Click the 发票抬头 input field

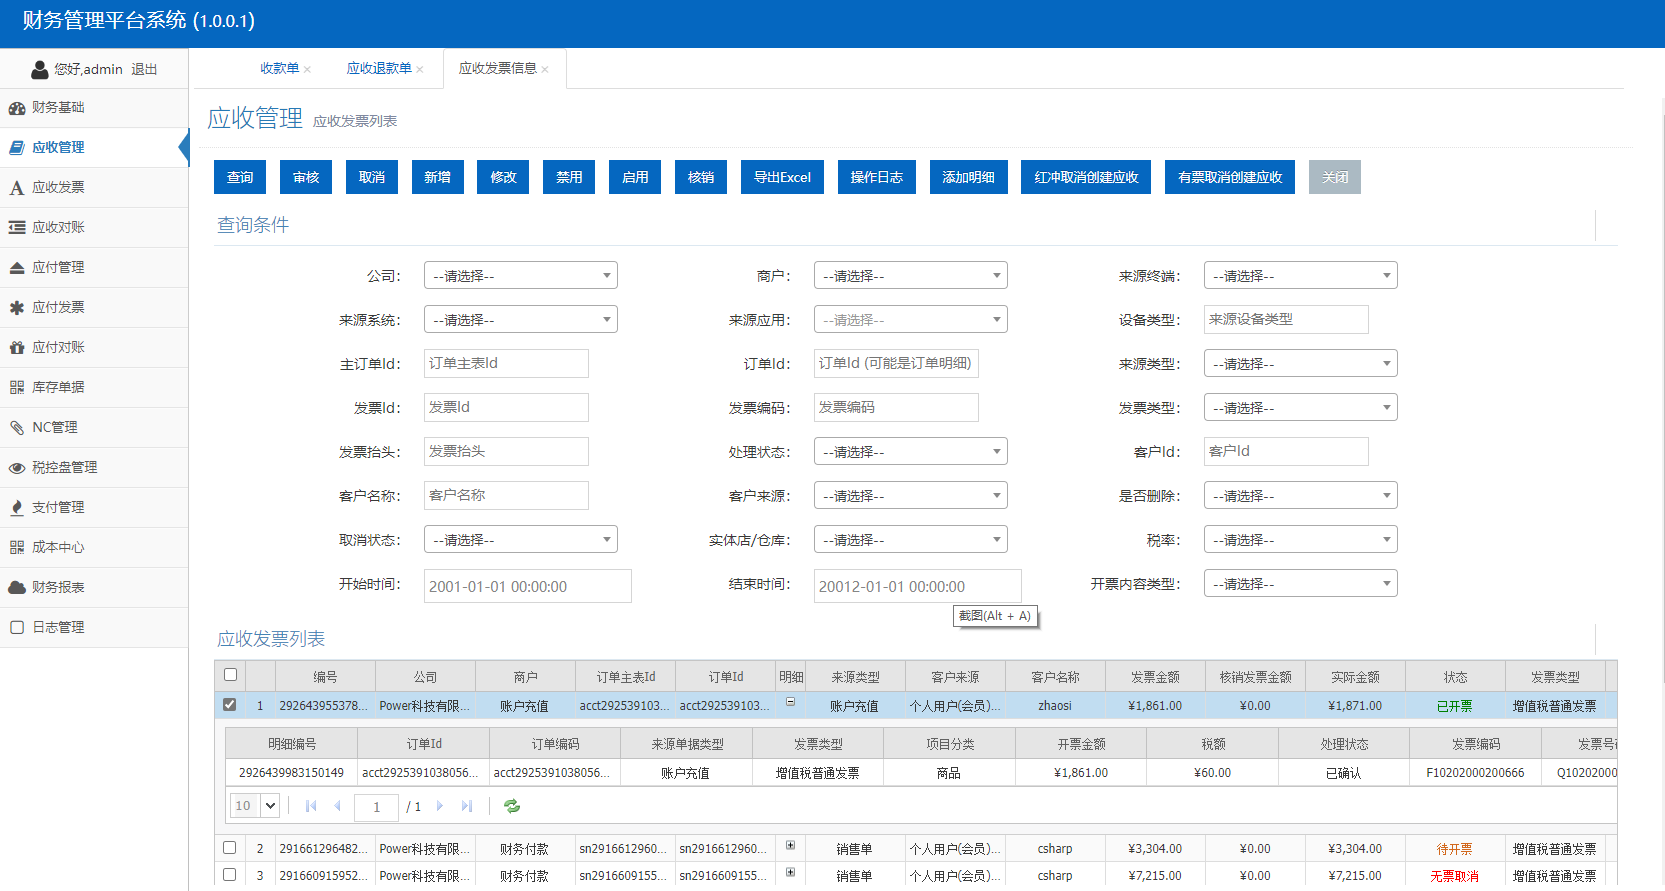coord(506,452)
